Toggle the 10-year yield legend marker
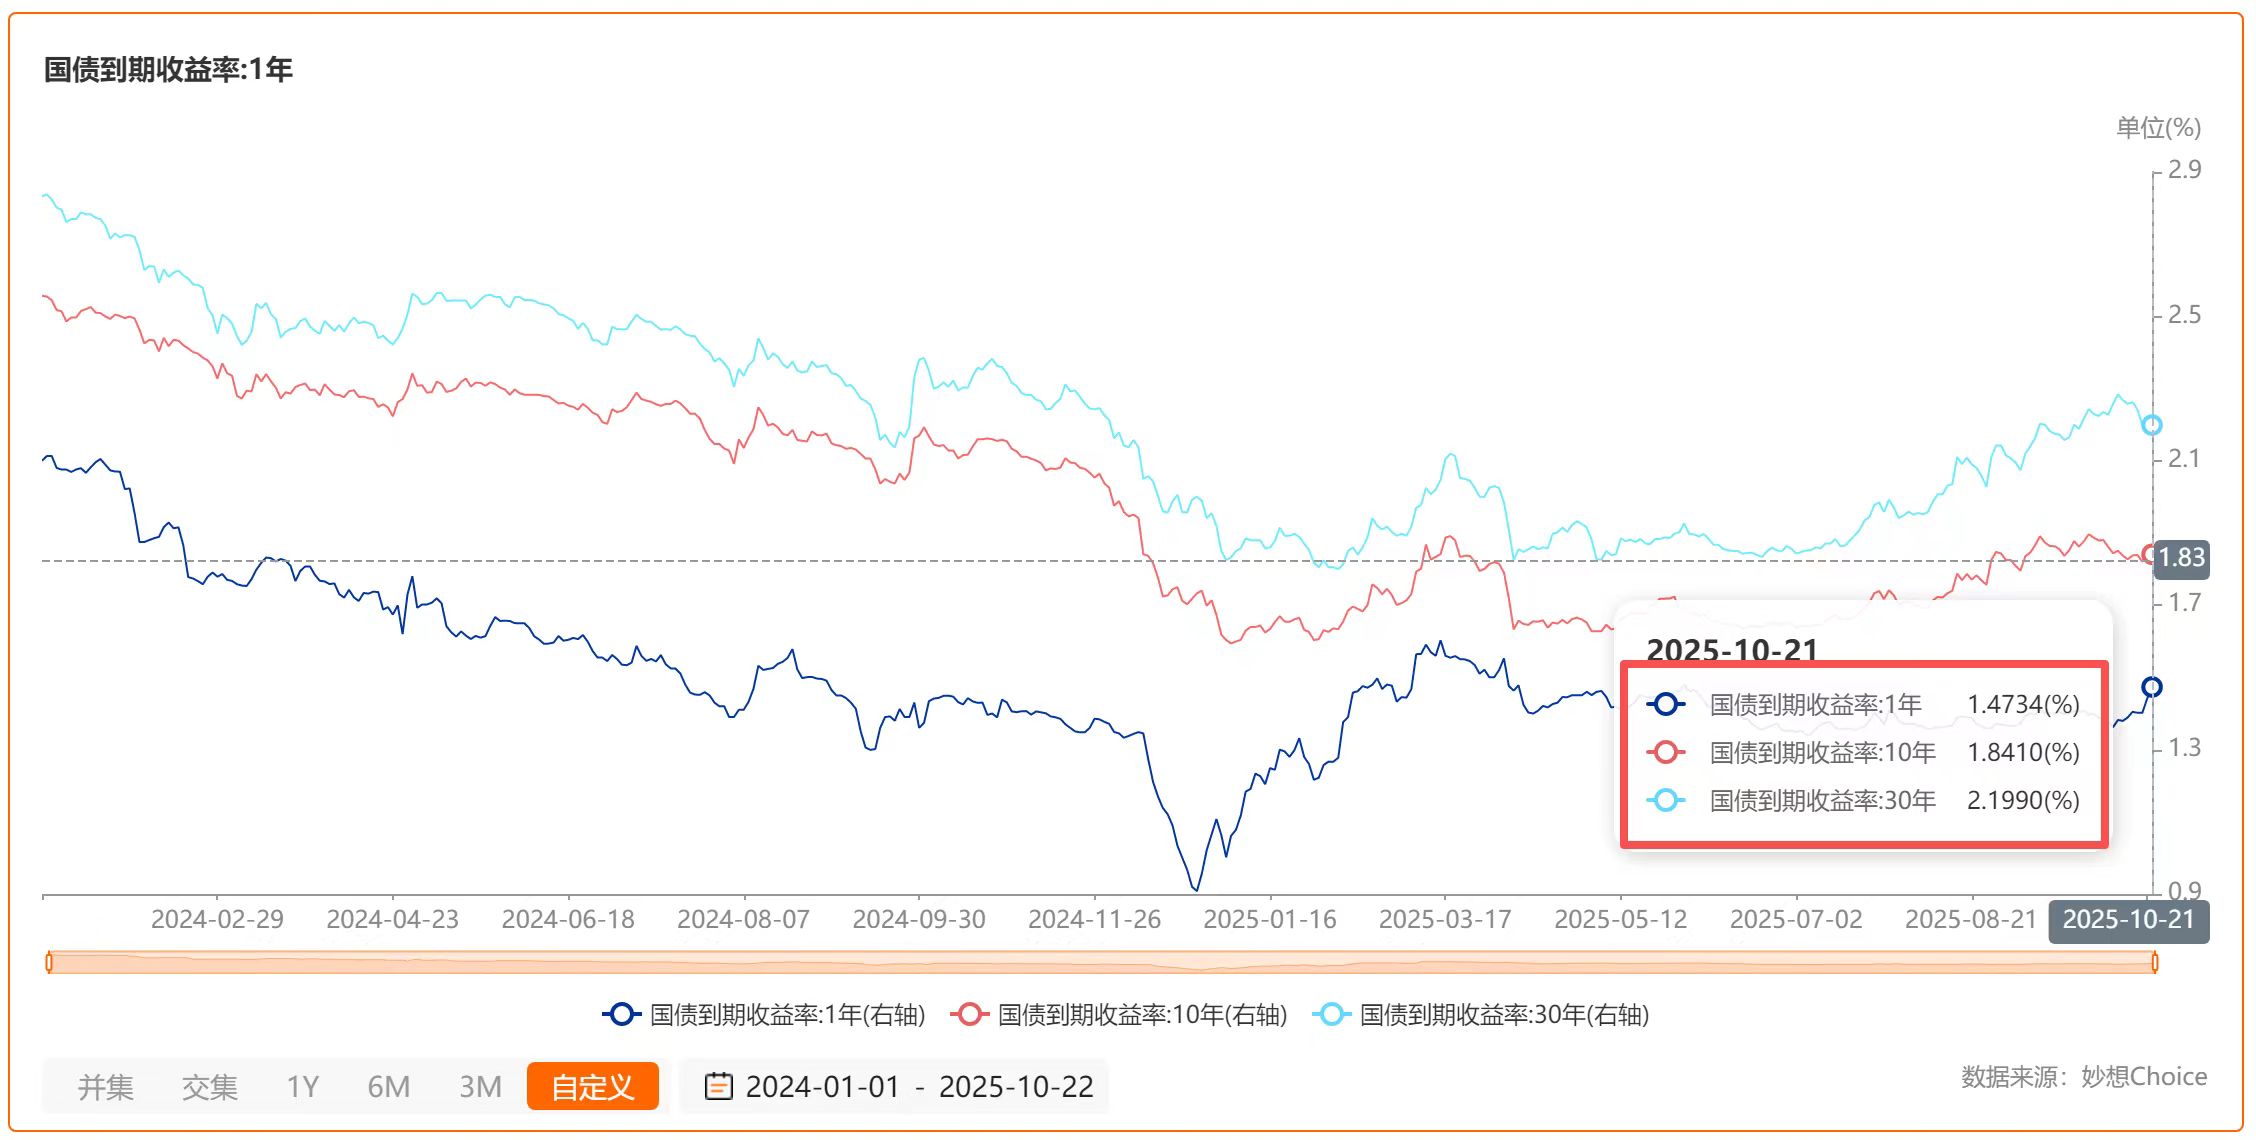Screen dimensions: 2256x1140 (969, 1014)
